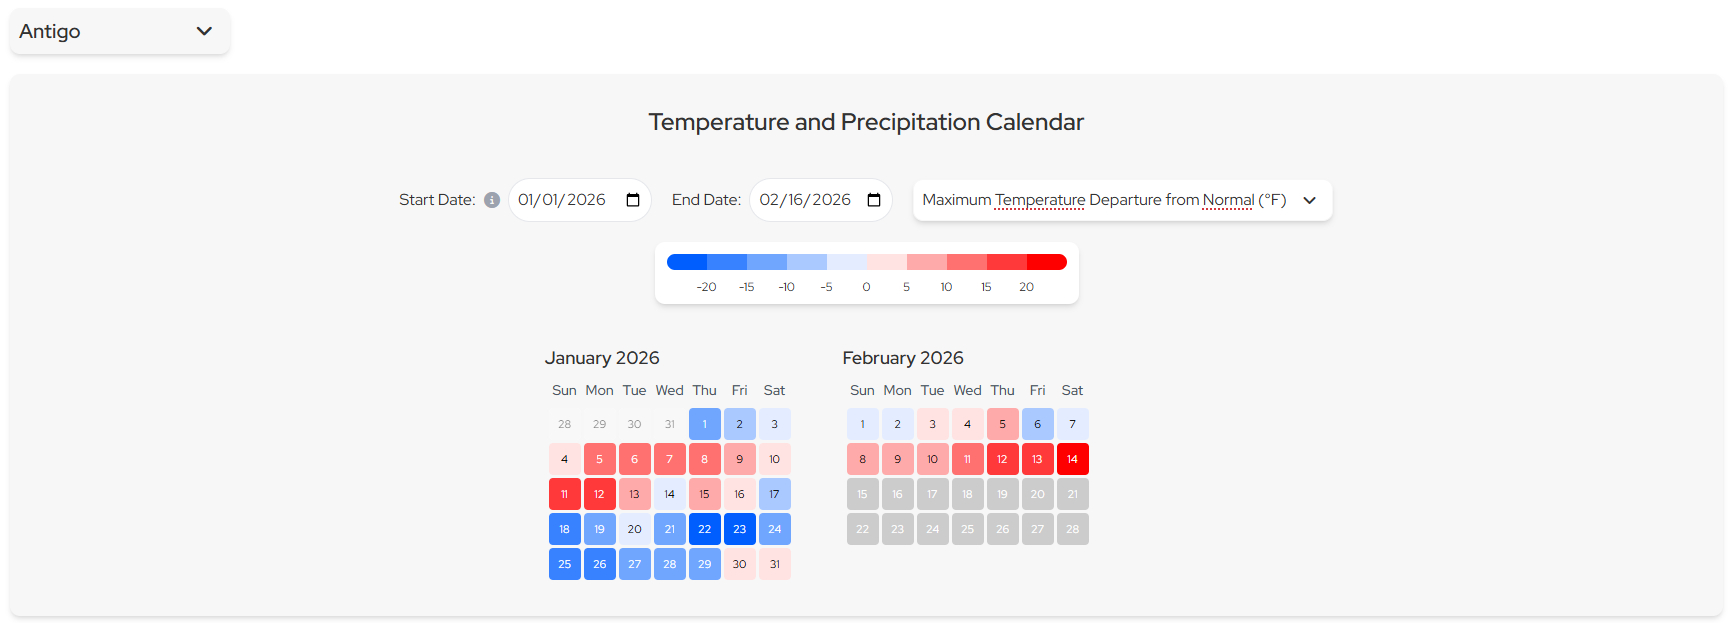Viewport: 1736px width, 623px height.
Task: Click the Start Date field 01/01/2026
Action: [x=562, y=200]
